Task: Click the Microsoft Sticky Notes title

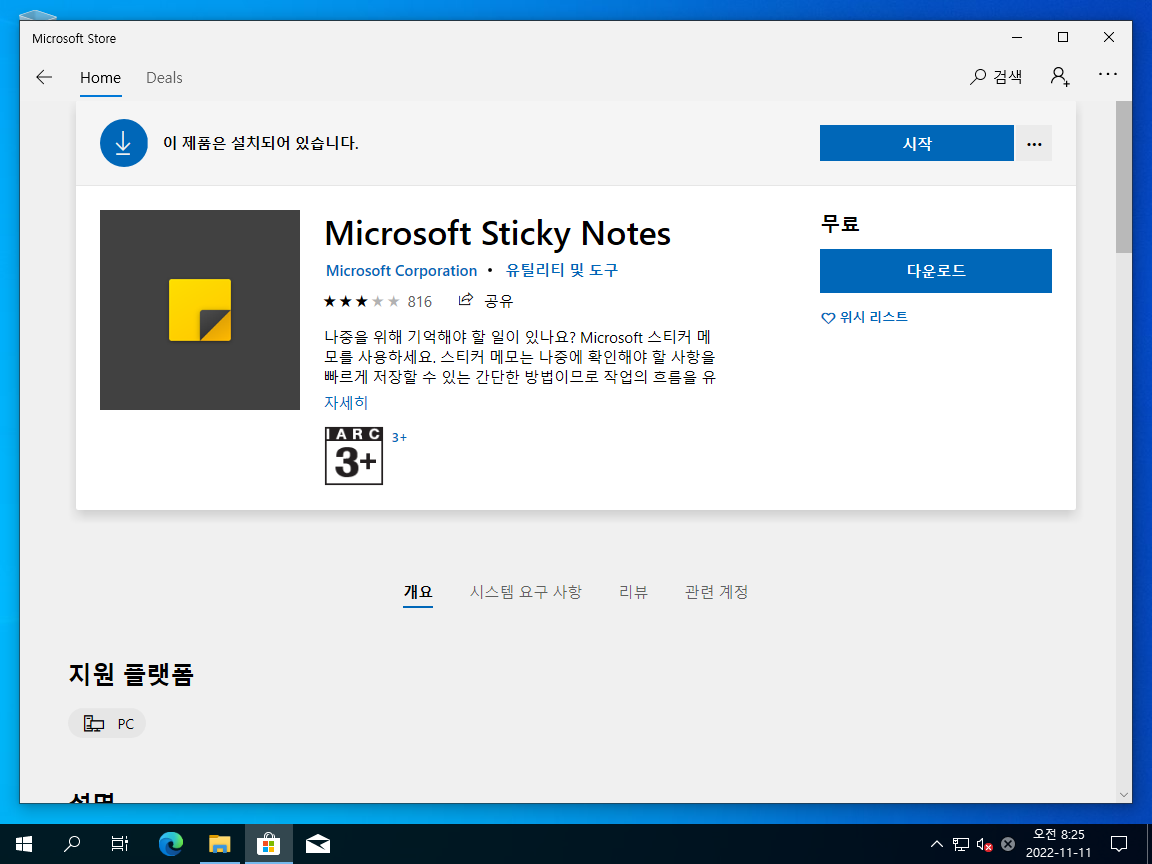Action: [497, 234]
